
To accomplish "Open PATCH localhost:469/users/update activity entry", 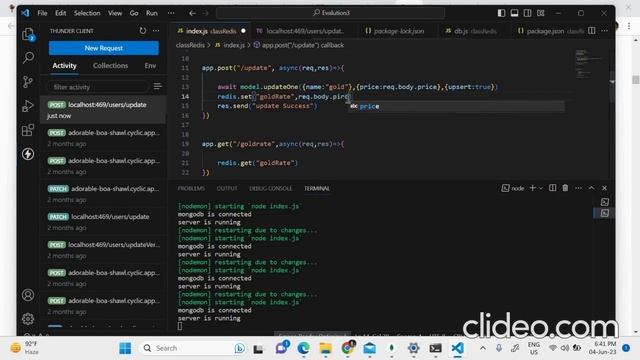I will click(103, 222).
